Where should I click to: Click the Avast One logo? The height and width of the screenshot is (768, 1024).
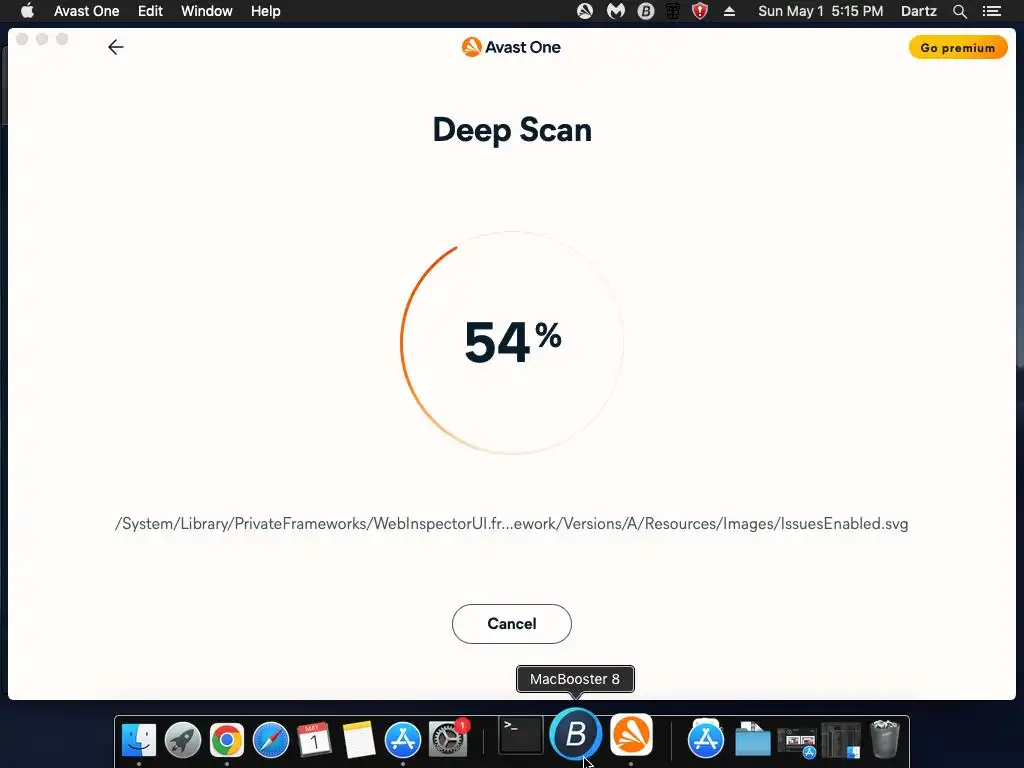pyautogui.click(x=511, y=47)
